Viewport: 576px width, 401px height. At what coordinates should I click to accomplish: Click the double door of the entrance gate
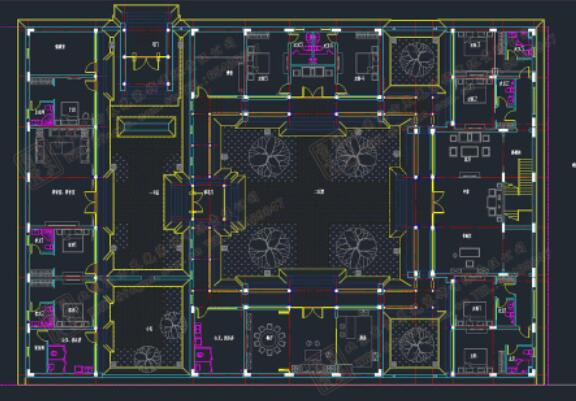tap(147, 62)
